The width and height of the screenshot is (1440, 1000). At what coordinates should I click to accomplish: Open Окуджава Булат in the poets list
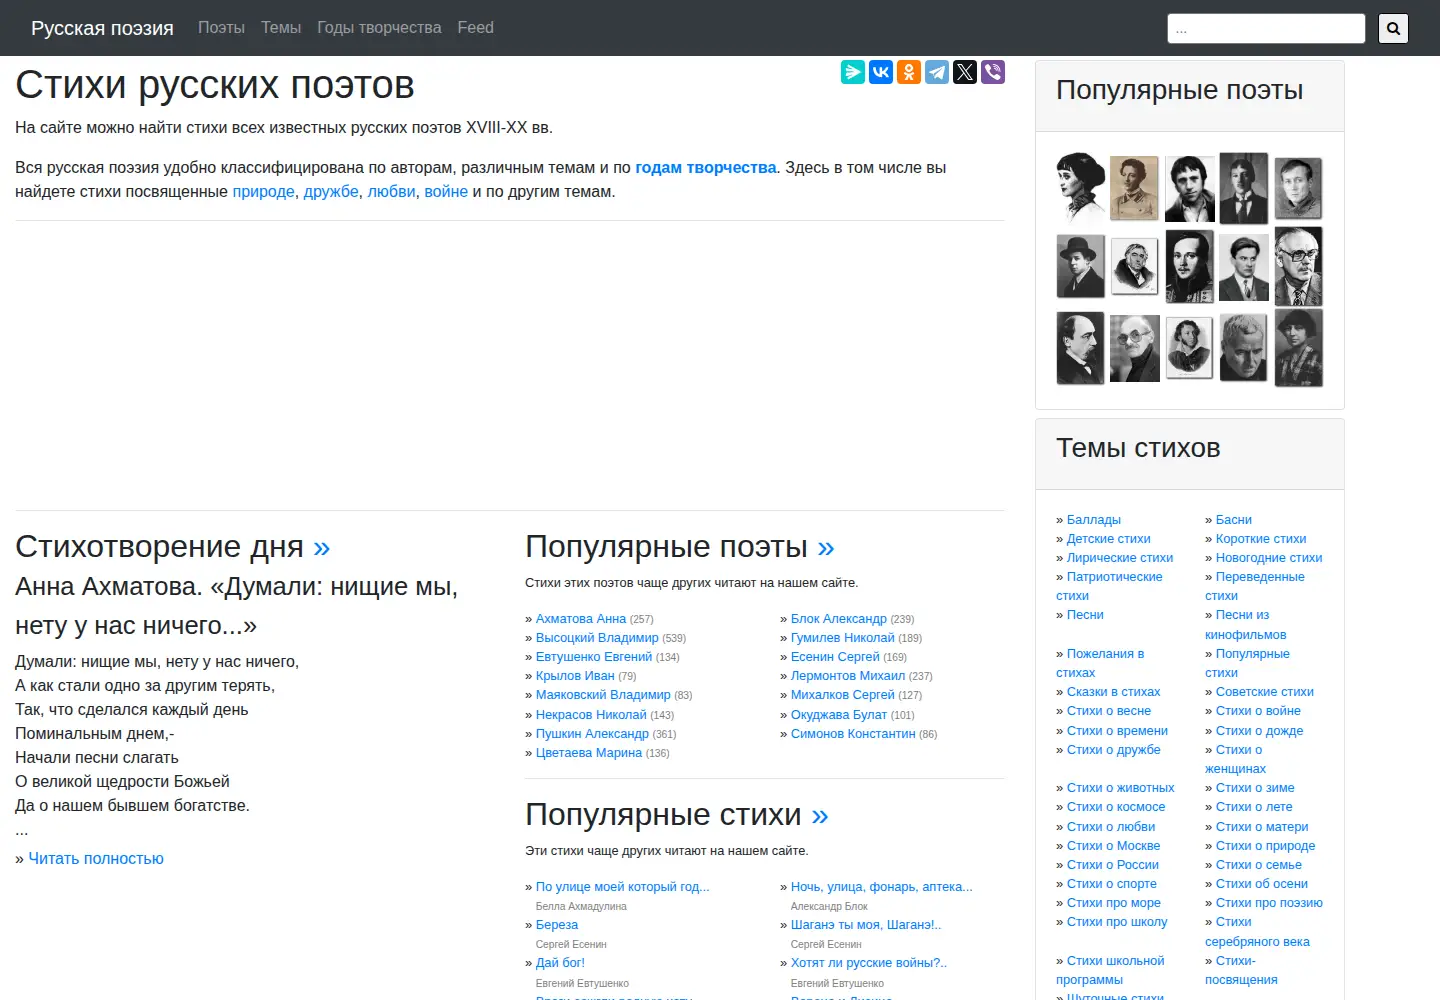[839, 715]
